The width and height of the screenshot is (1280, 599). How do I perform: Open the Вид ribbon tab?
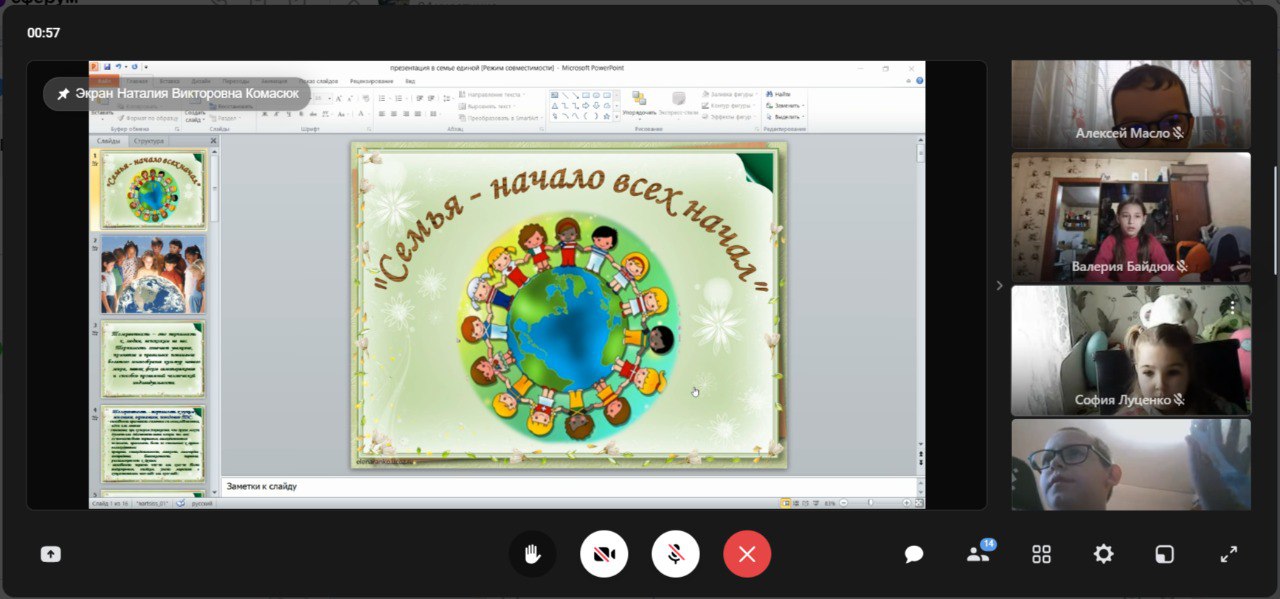410,80
